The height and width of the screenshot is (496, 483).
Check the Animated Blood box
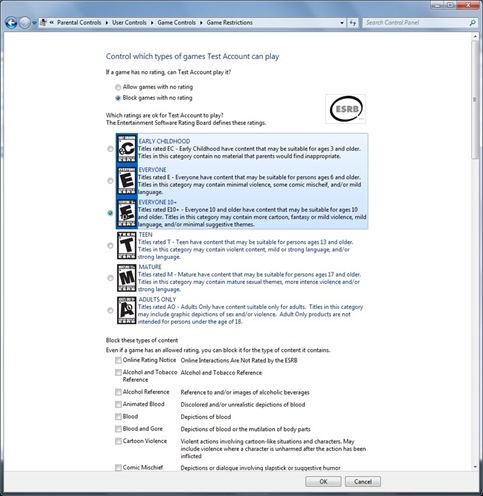click(x=118, y=404)
